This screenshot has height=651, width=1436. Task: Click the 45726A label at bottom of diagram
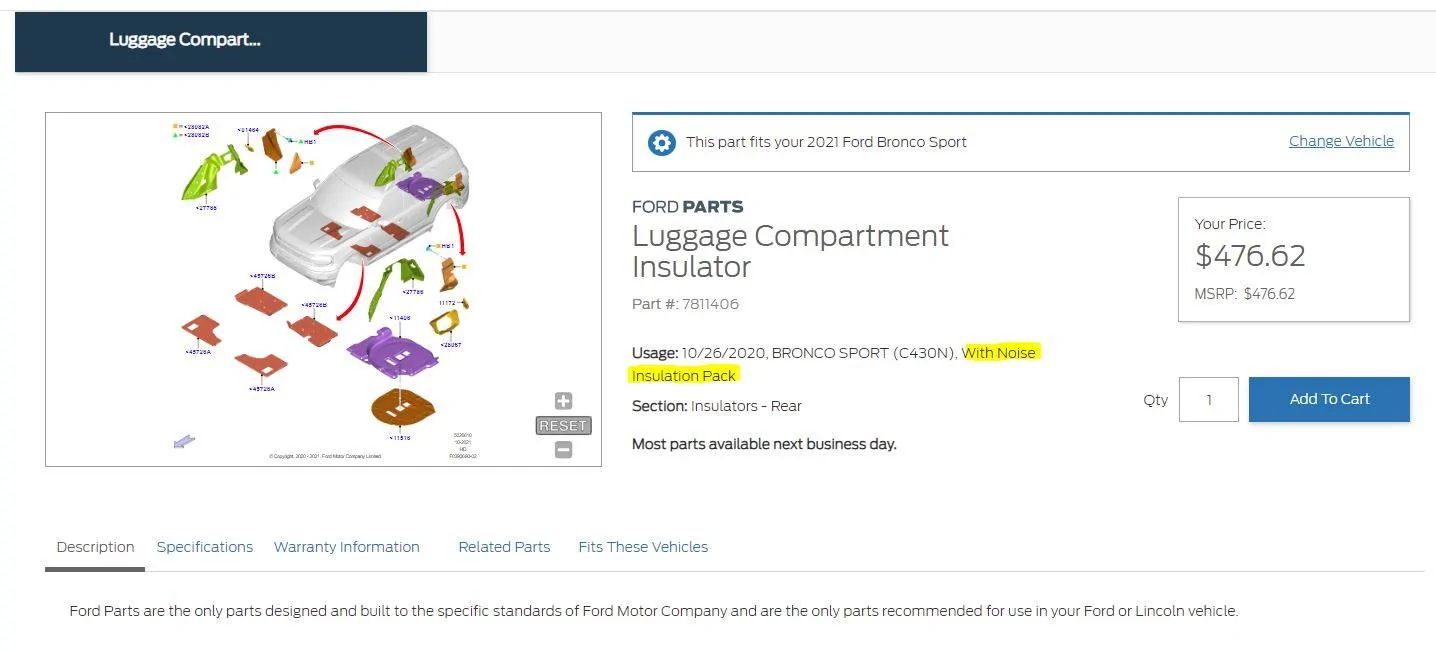(262, 389)
